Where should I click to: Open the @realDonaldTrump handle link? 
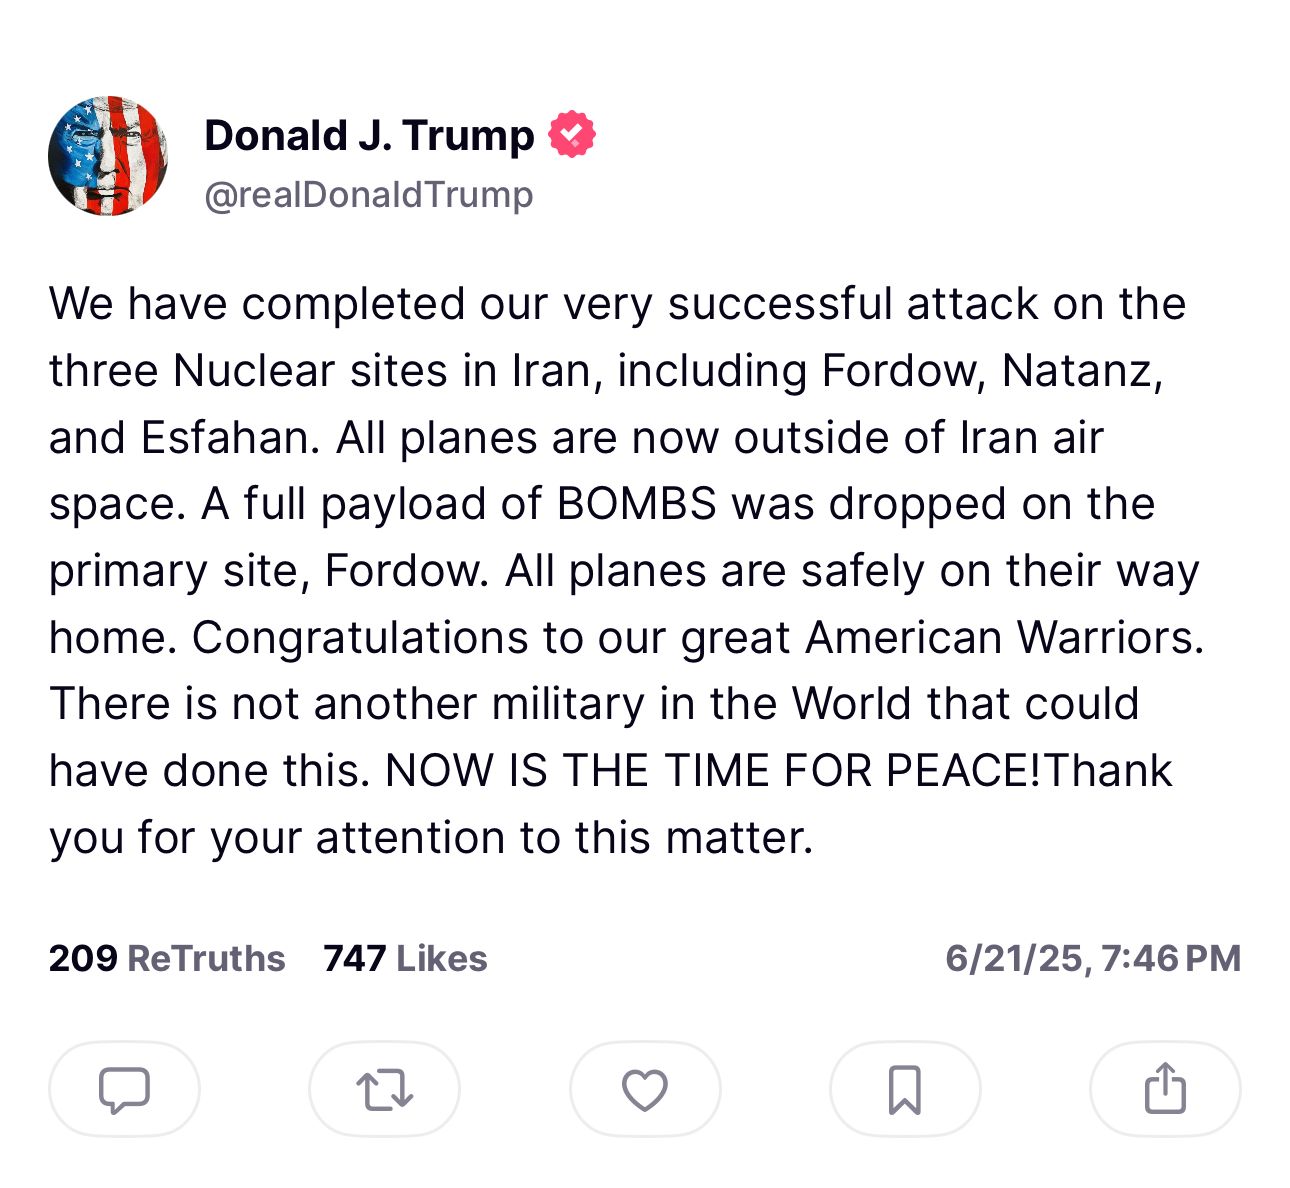point(369,194)
